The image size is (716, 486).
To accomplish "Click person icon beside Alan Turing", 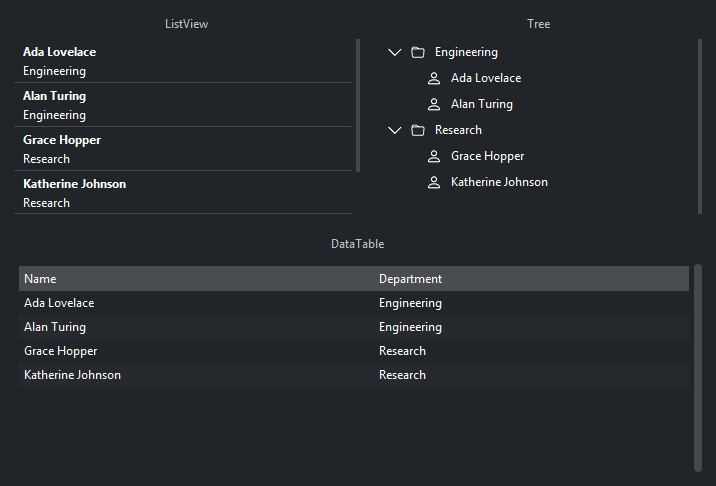I will 434,104.
